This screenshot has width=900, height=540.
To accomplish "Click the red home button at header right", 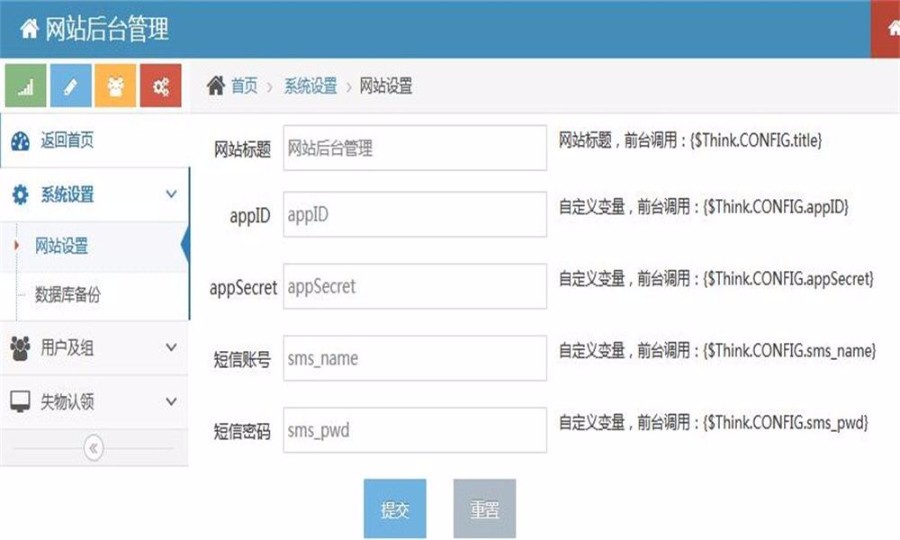I will point(886,29).
